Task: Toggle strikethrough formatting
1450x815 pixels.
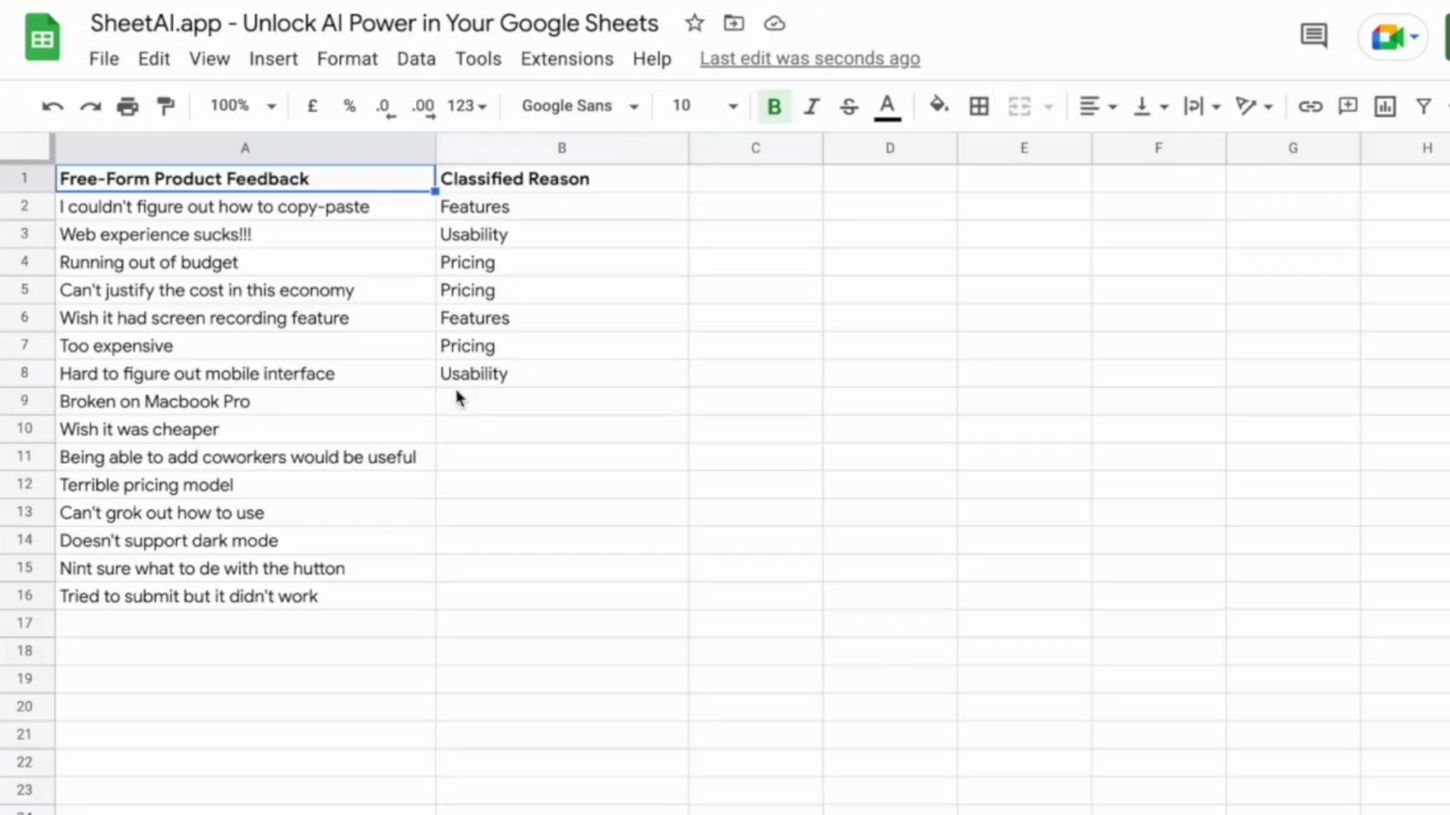Action: (x=849, y=106)
